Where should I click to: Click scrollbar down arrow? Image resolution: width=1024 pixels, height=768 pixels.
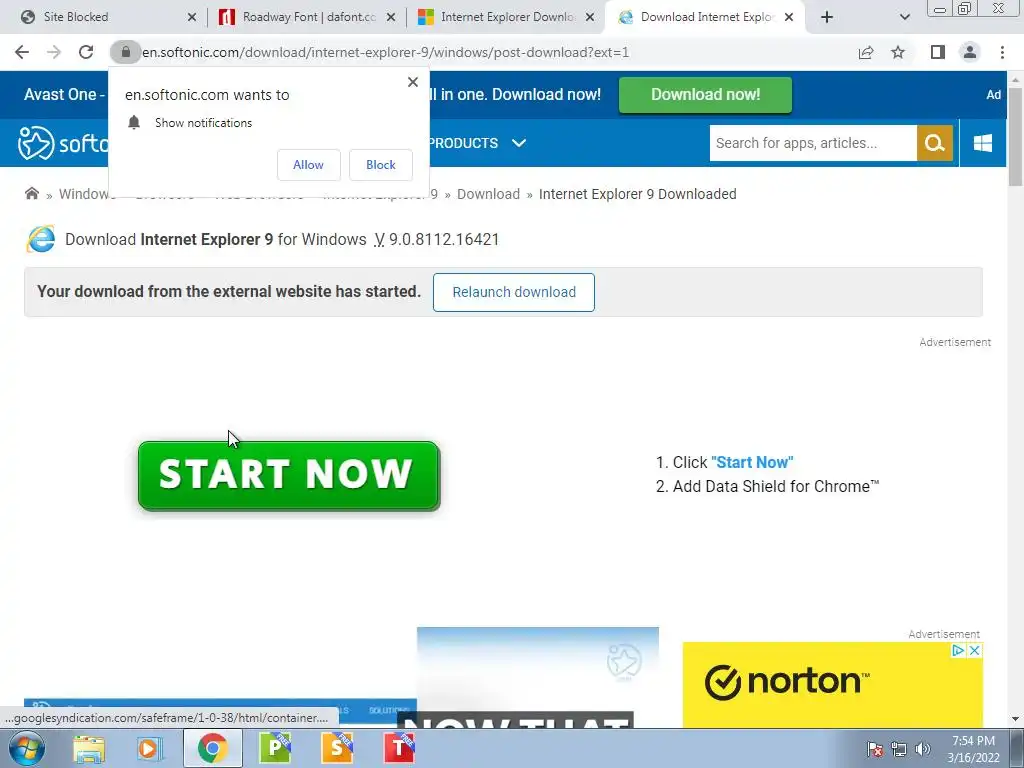[x=1015, y=719]
